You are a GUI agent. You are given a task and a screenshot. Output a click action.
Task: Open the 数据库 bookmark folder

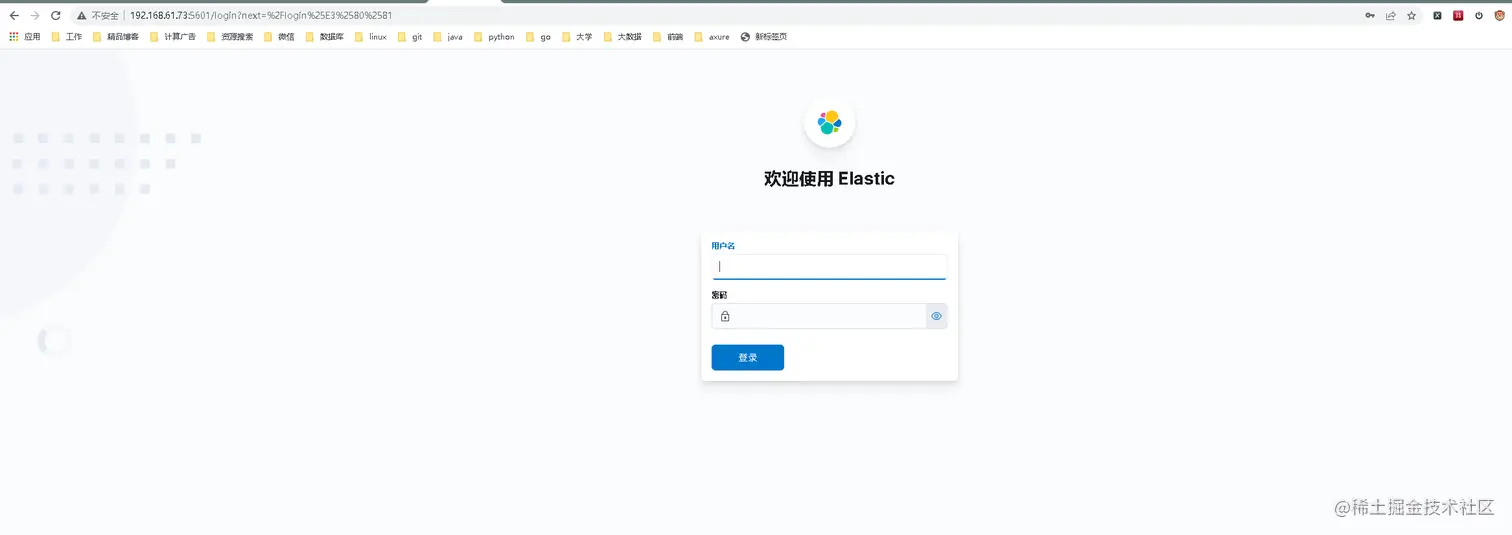pos(324,37)
